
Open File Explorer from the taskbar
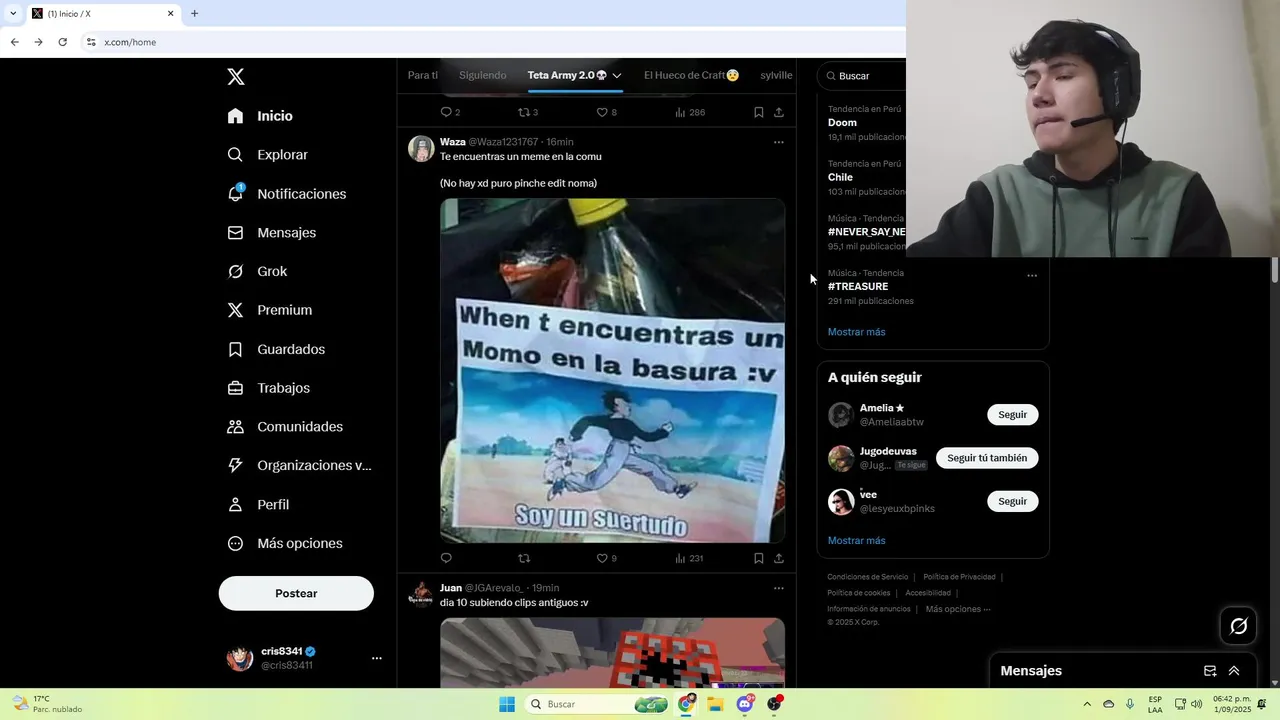click(x=715, y=704)
